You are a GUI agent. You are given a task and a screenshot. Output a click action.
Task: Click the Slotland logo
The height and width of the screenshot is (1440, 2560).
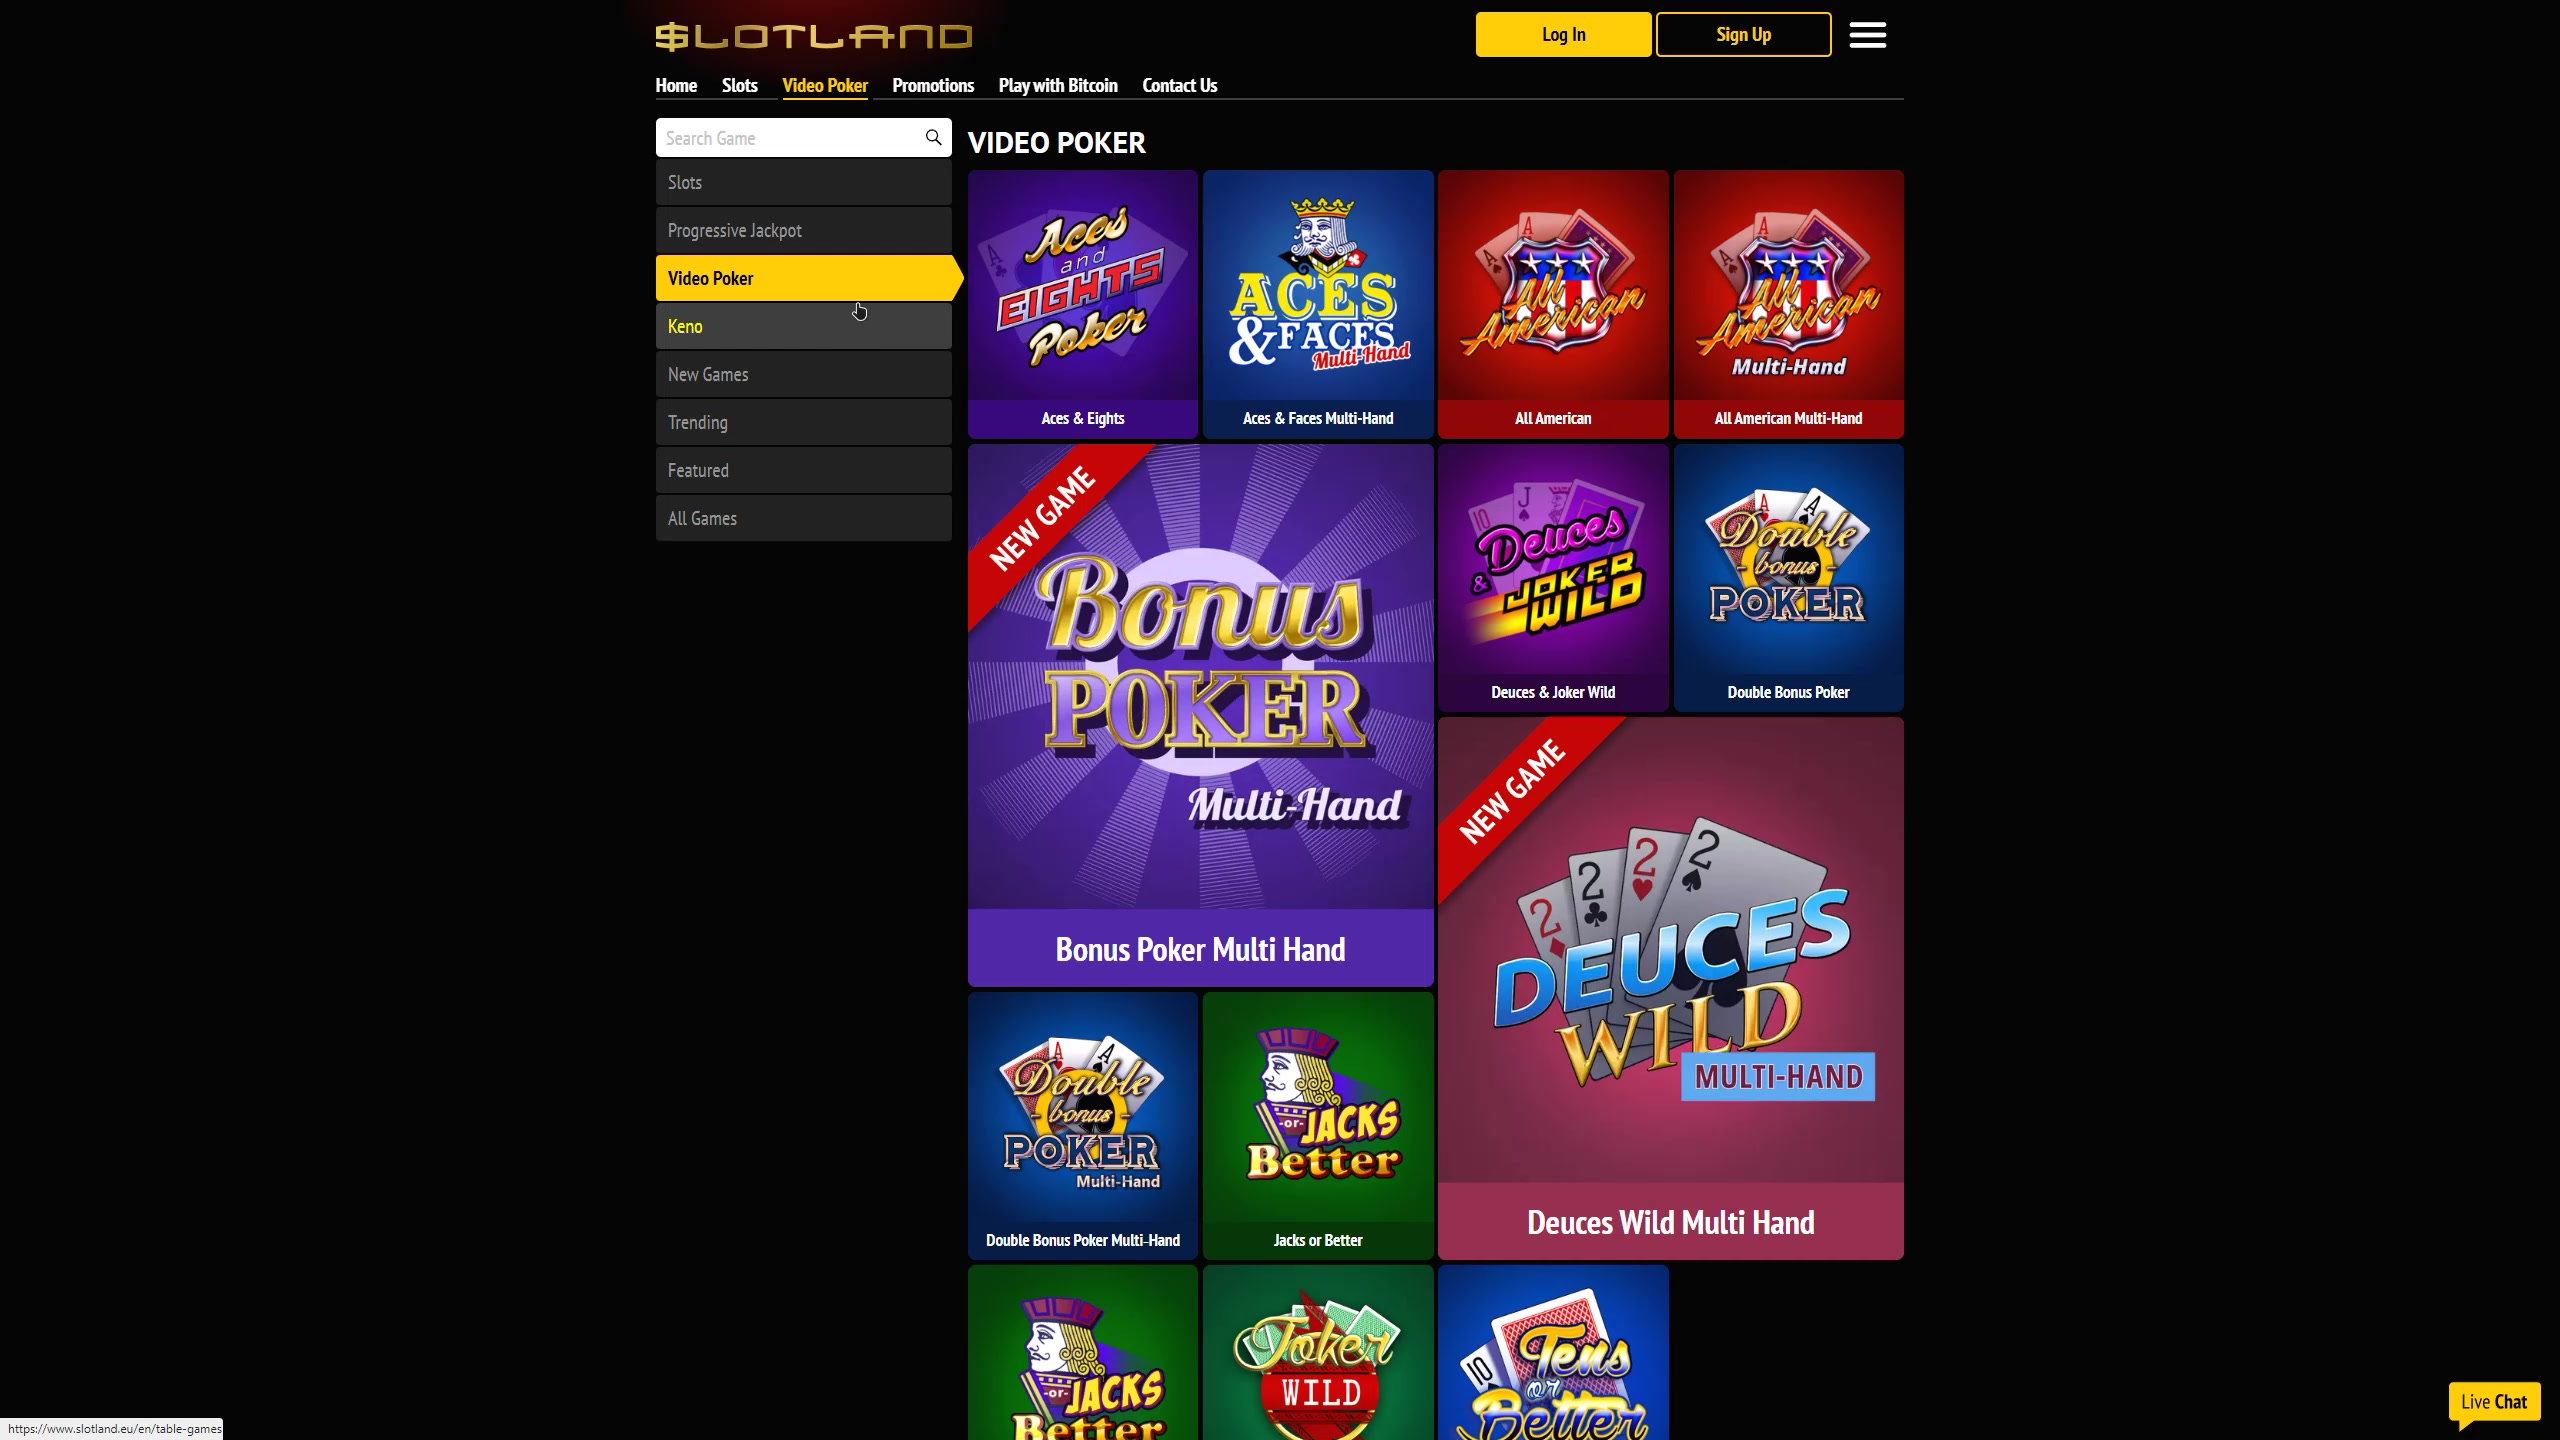pos(813,37)
